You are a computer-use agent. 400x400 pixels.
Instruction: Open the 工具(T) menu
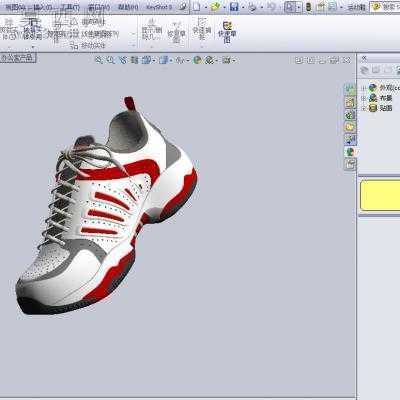pos(70,7)
